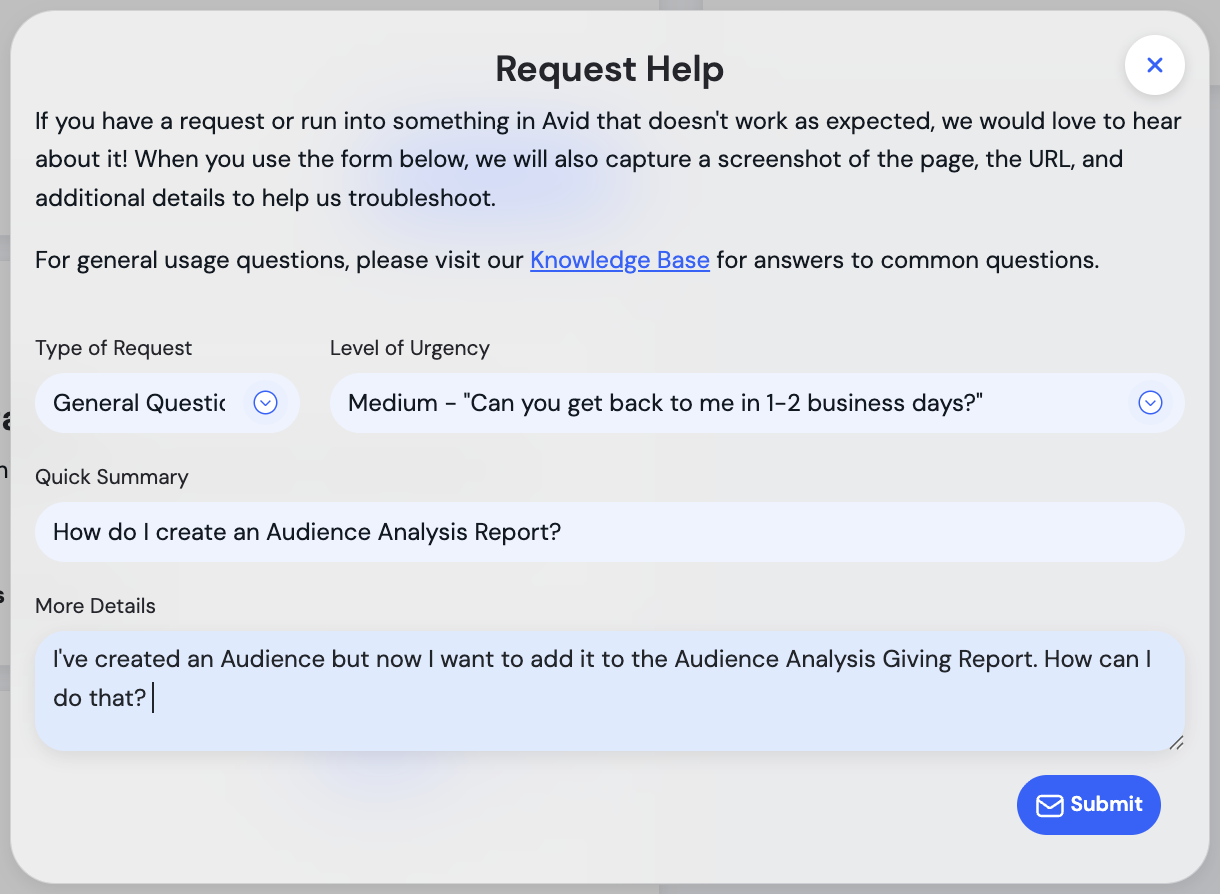1220x894 pixels.
Task: Open the Knowledge Base link
Action: pyautogui.click(x=619, y=260)
